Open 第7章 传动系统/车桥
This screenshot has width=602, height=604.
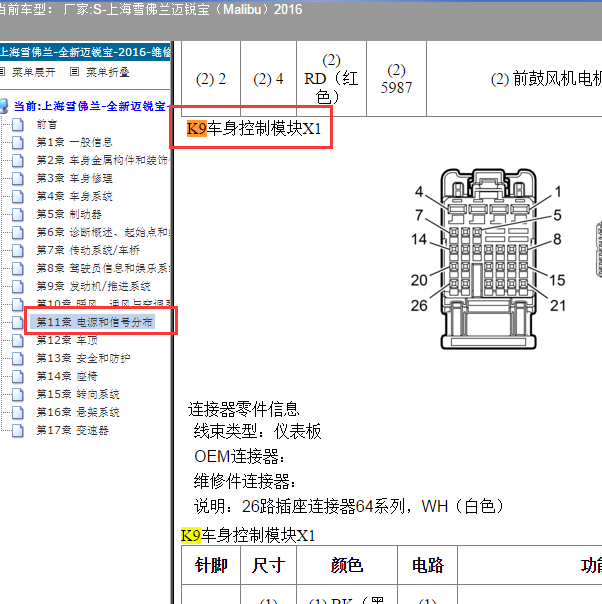[x=88, y=250]
